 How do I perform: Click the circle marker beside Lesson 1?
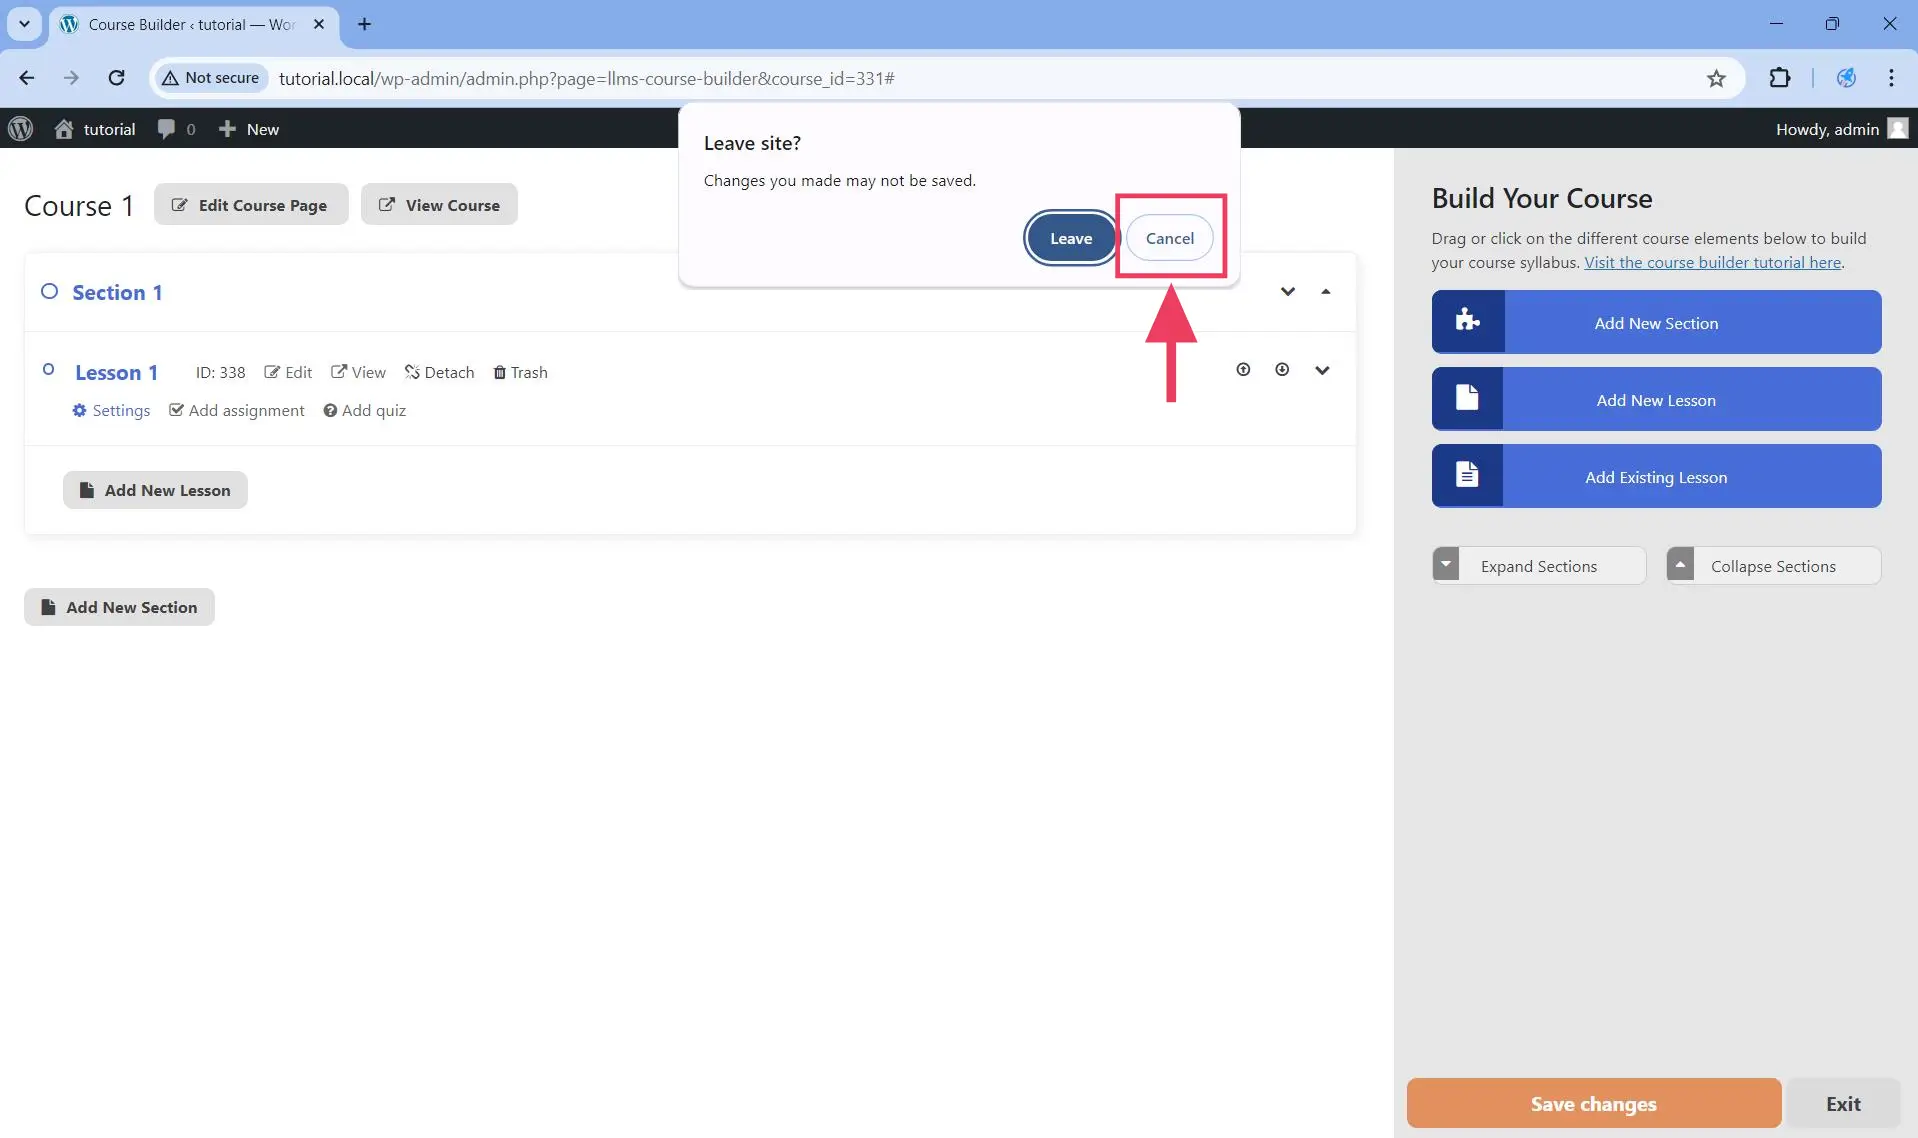(48, 369)
